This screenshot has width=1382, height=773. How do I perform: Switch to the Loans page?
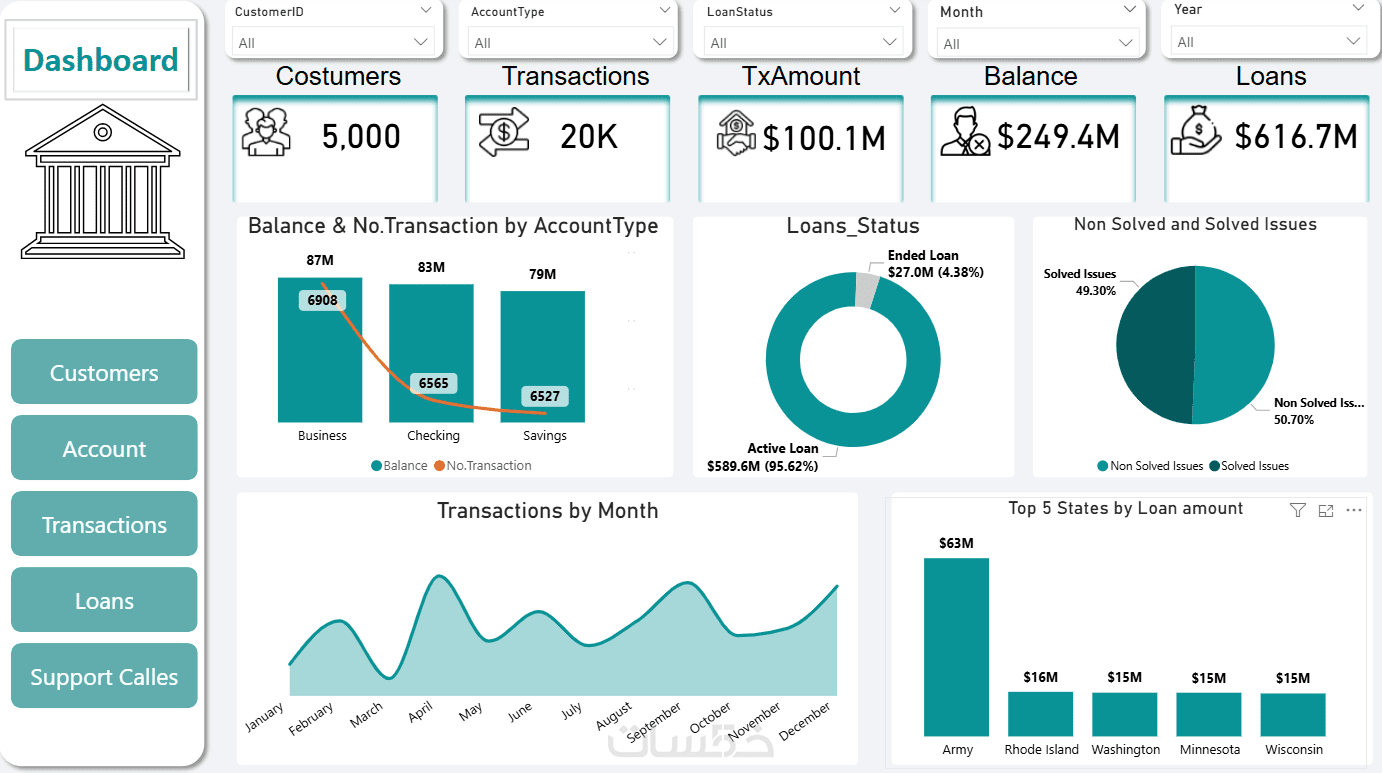104,600
